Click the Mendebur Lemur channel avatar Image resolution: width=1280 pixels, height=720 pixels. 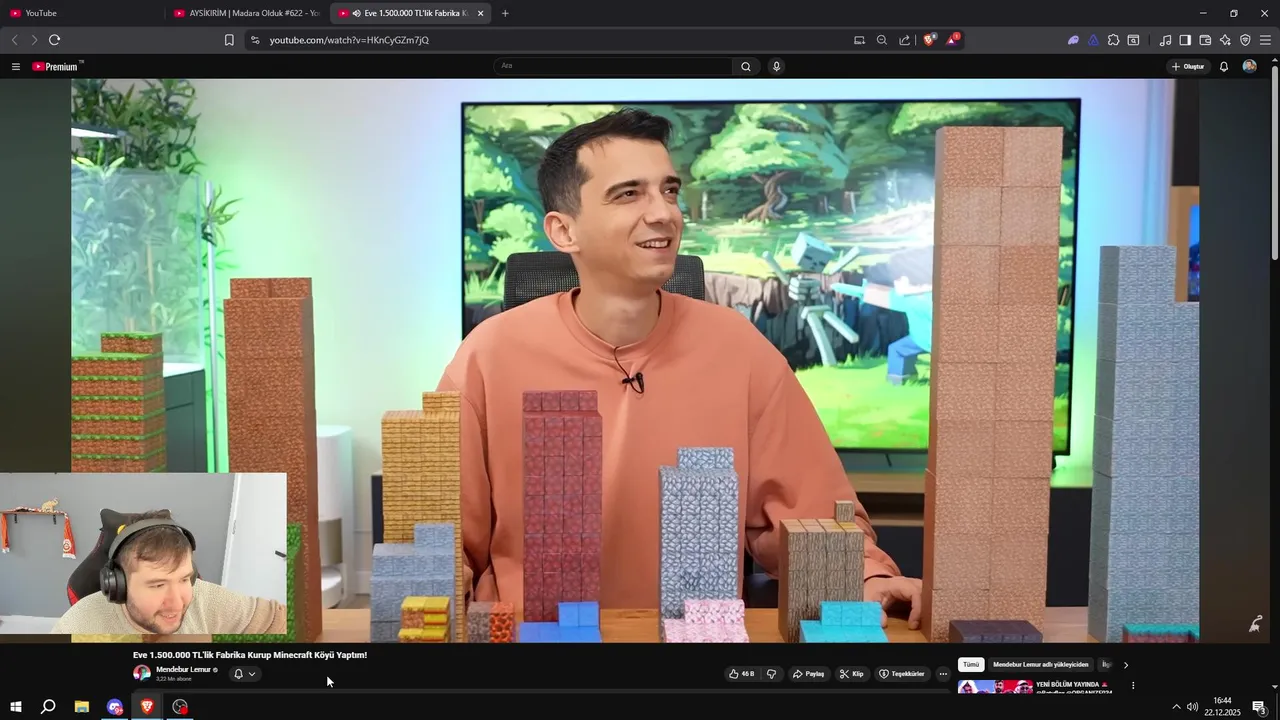(x=142, y=674)
